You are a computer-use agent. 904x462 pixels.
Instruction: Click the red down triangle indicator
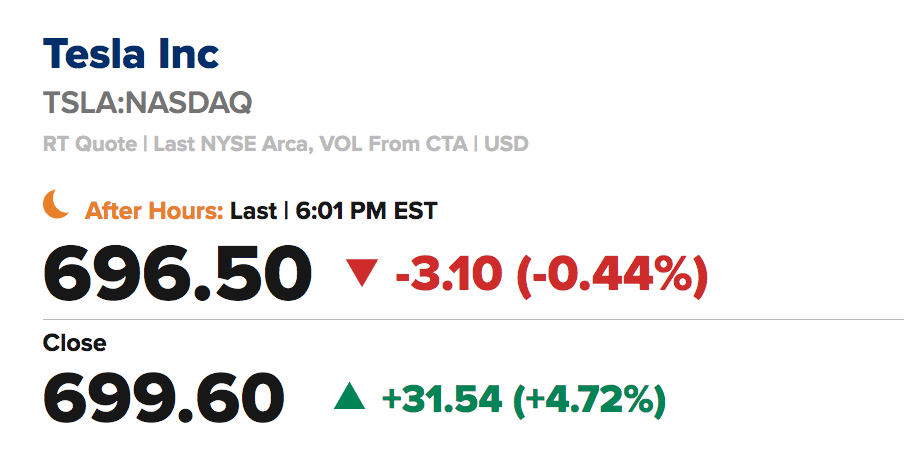361,273
